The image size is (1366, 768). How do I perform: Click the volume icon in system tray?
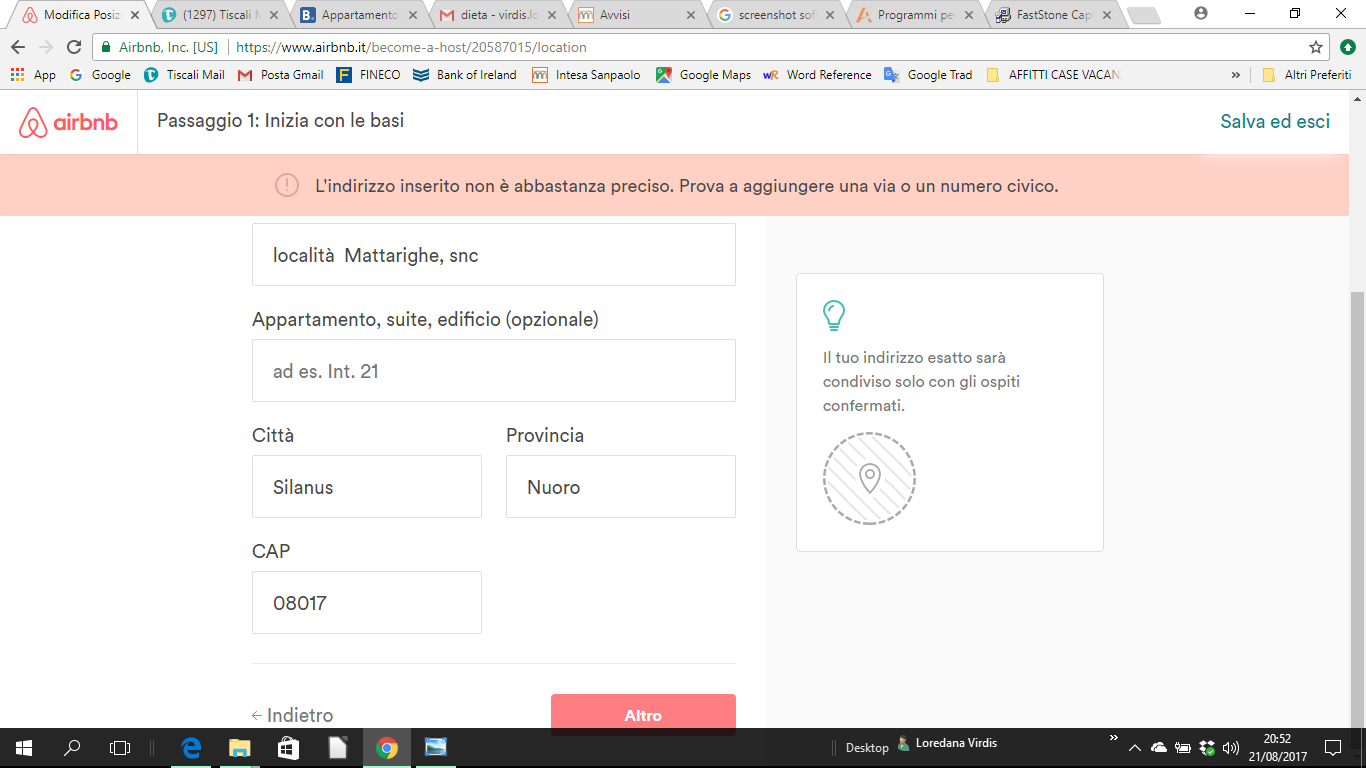1230,747
